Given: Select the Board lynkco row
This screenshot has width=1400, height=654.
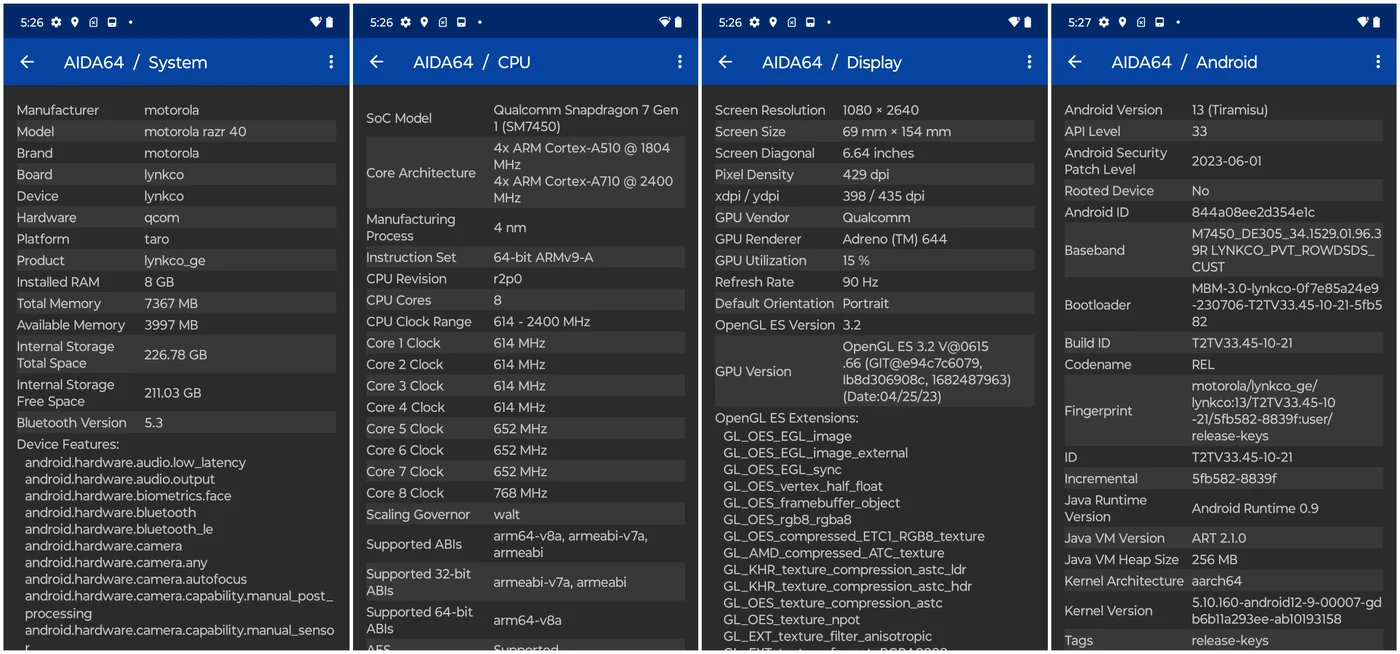Looking at the screenshot, I should pyautogui.click(x=175, y=174).
